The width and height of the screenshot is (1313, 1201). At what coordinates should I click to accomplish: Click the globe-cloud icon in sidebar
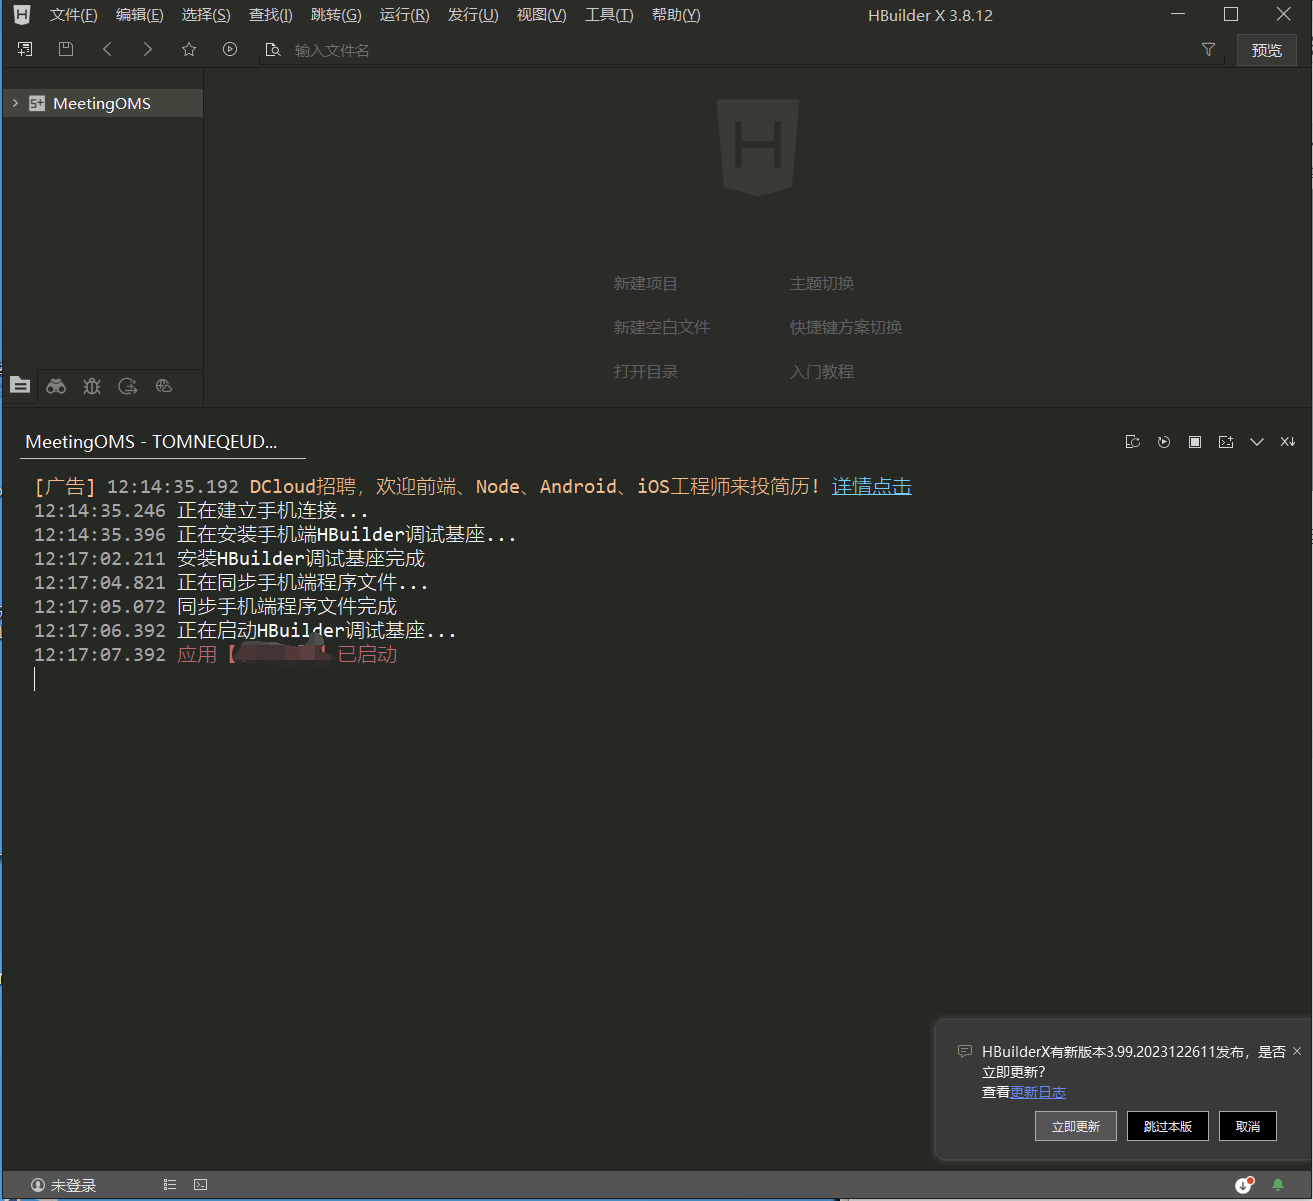click(164, 386)
